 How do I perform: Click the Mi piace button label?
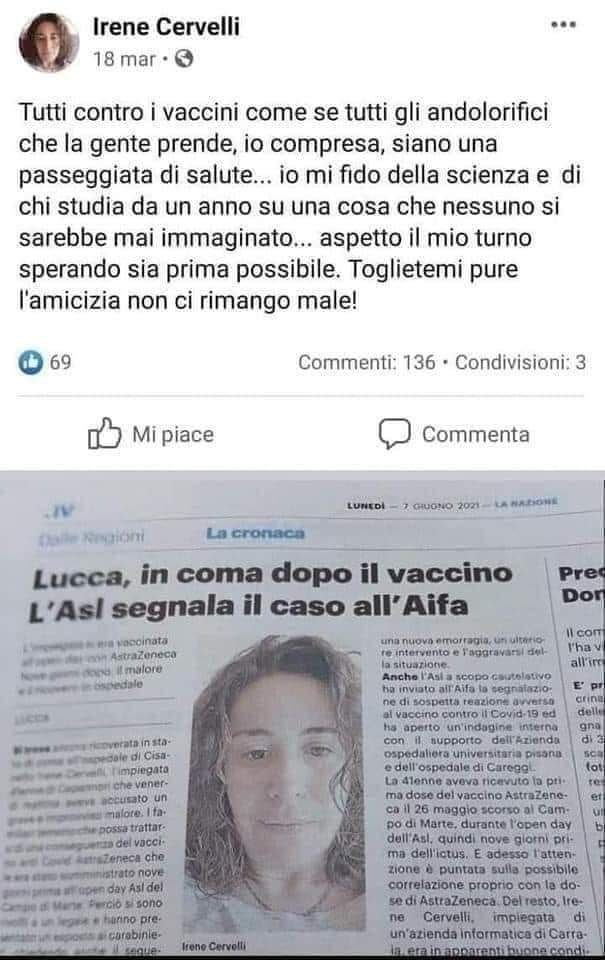coord(173,435)
